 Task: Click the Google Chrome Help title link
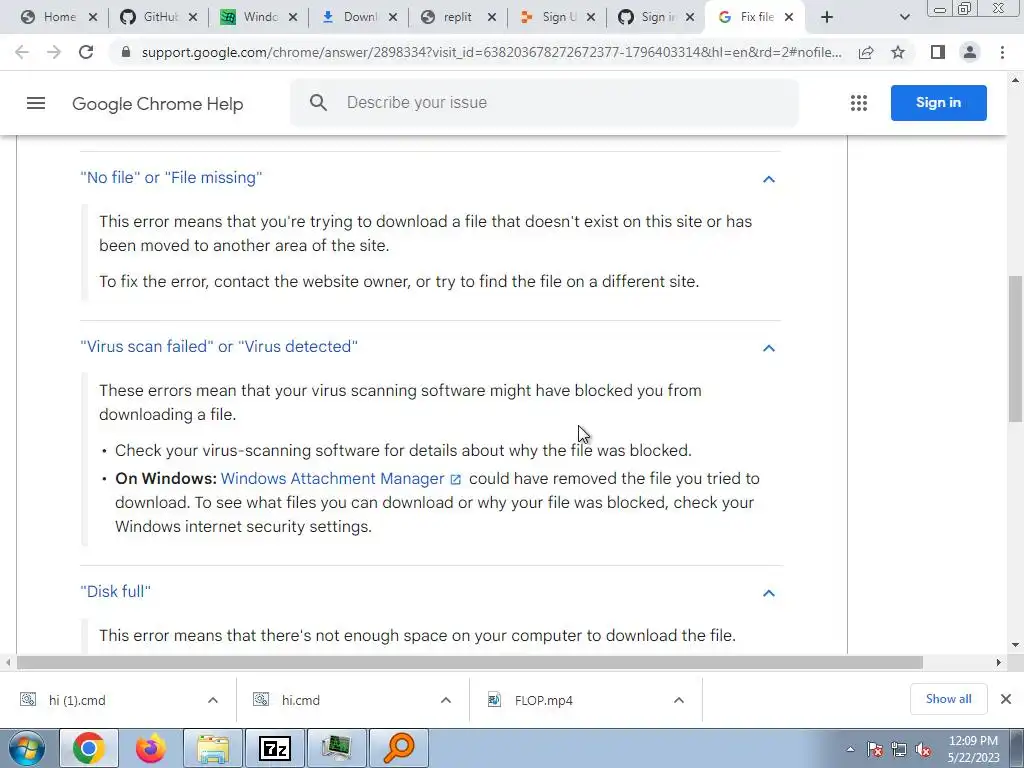click(x=157, y=104)
